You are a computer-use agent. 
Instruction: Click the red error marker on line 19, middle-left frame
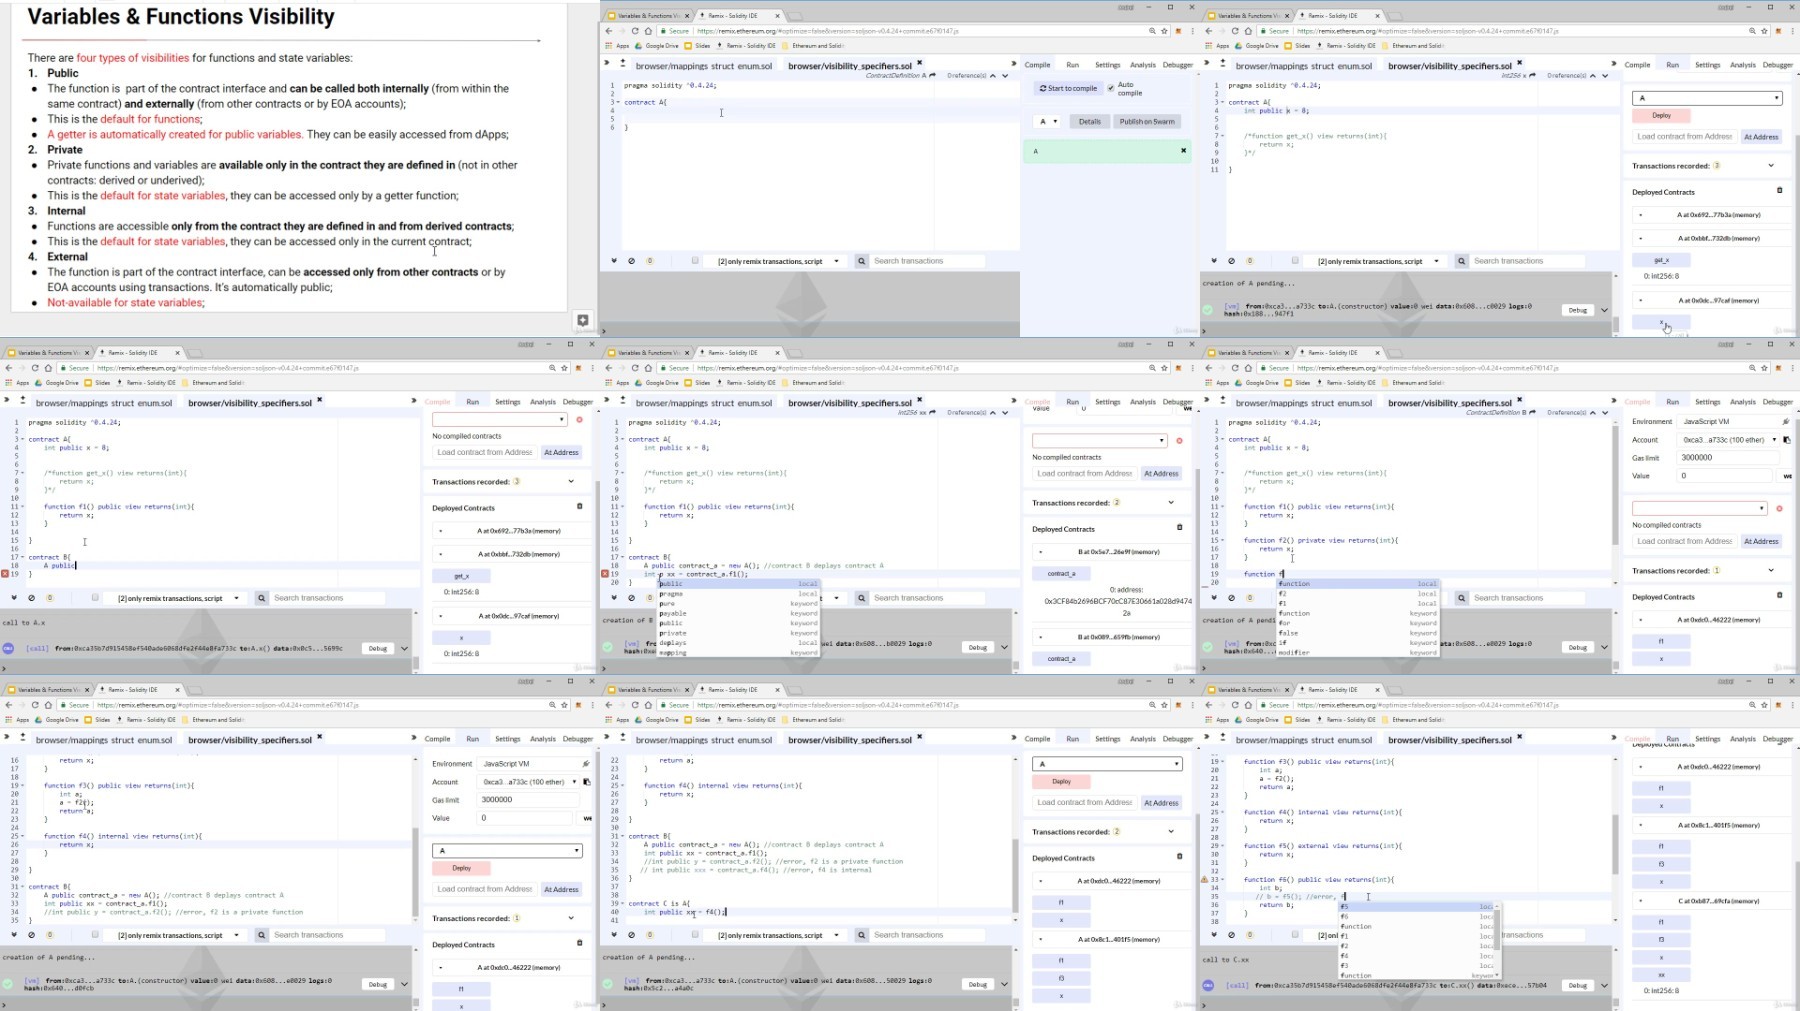[5, 574]
